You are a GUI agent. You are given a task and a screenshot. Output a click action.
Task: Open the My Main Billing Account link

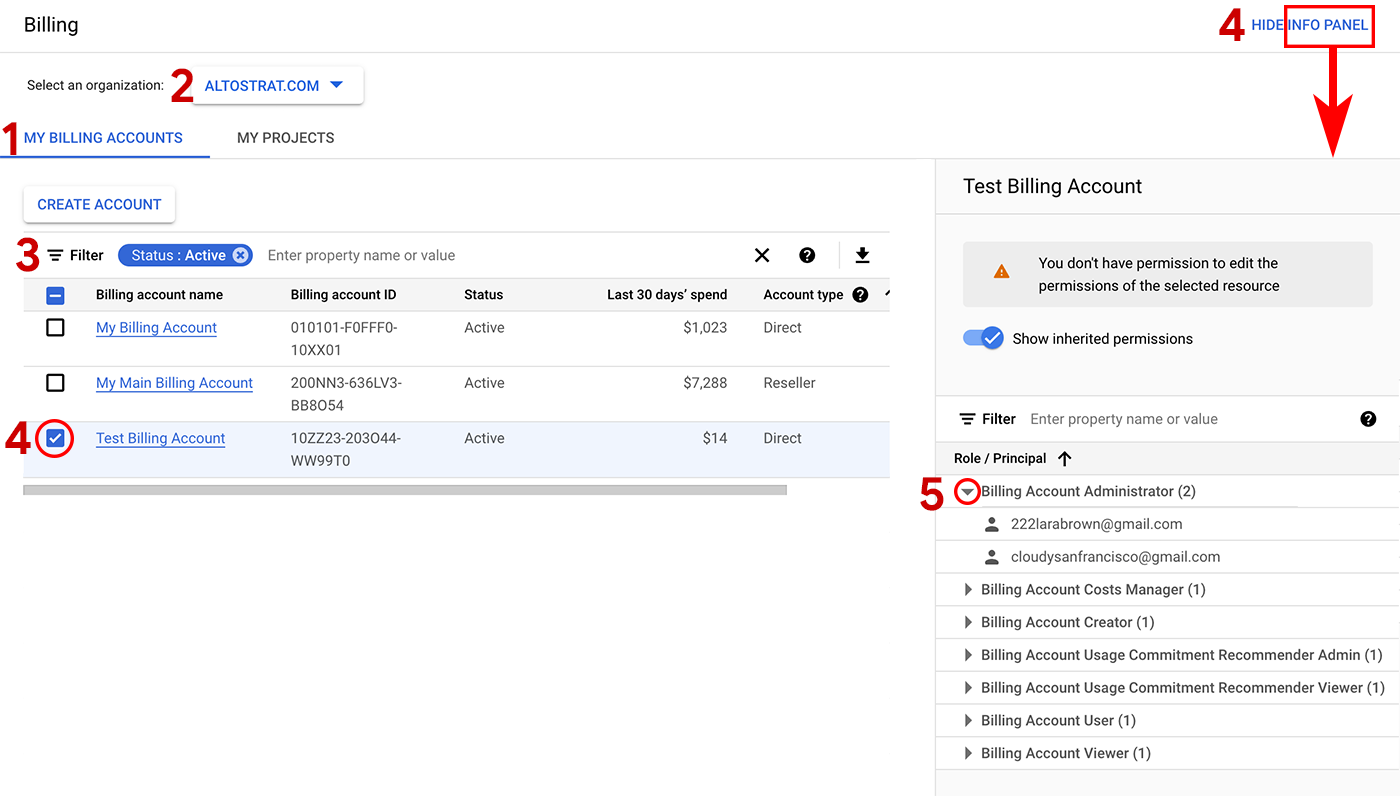coord(174,382)
